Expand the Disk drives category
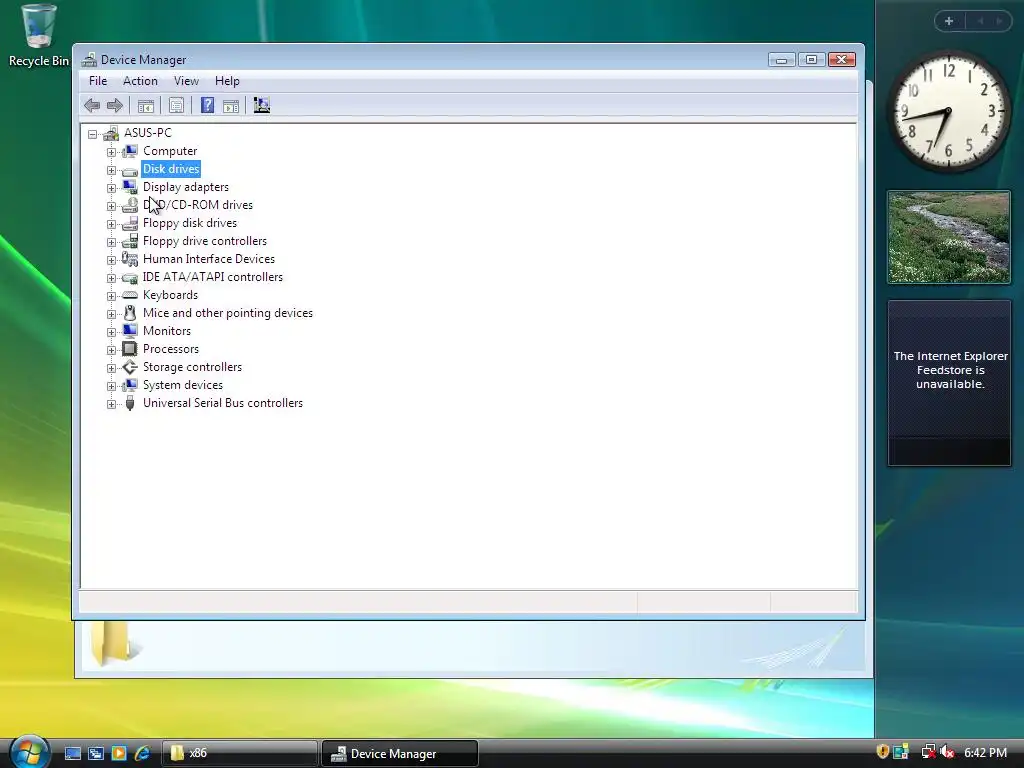Viewport: 1024px width, 768px height. pyautogui.click(x=112, y=170)
